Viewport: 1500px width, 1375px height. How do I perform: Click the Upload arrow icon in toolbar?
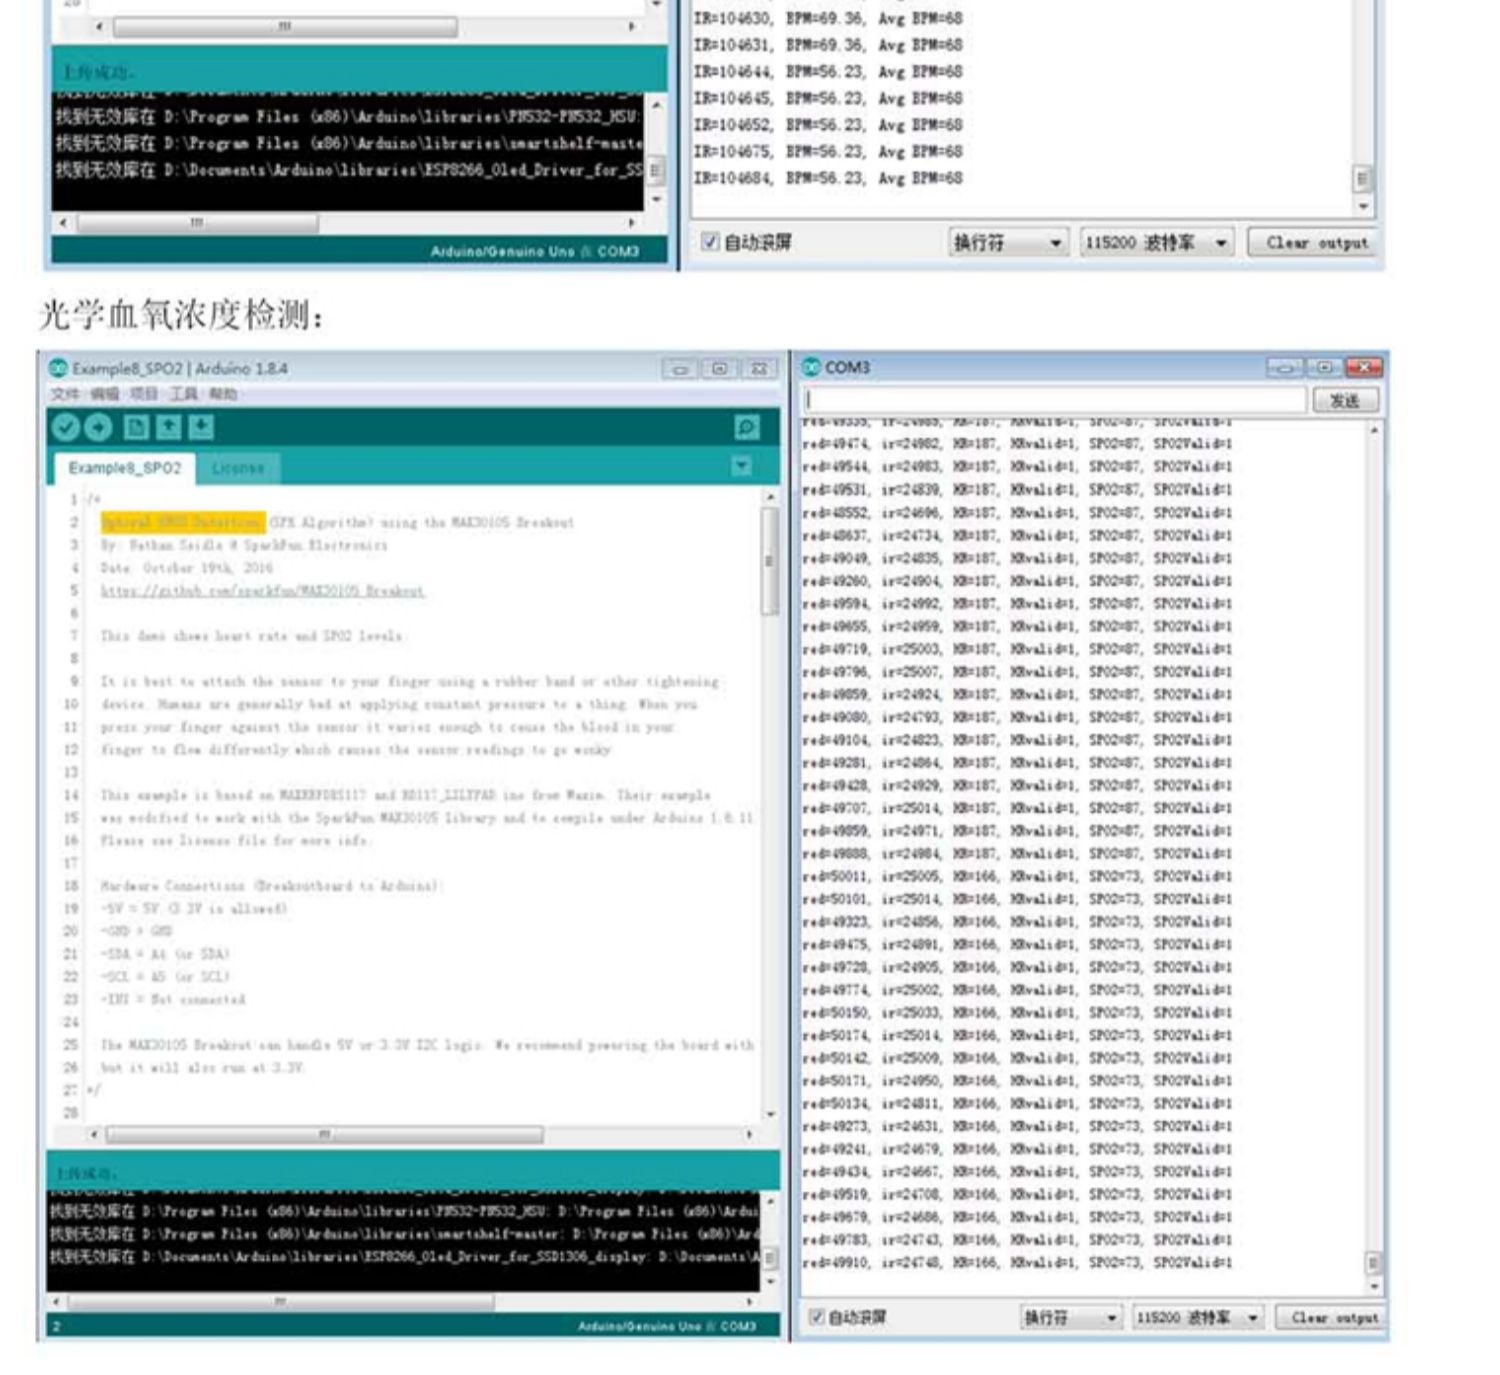(99, 428)
